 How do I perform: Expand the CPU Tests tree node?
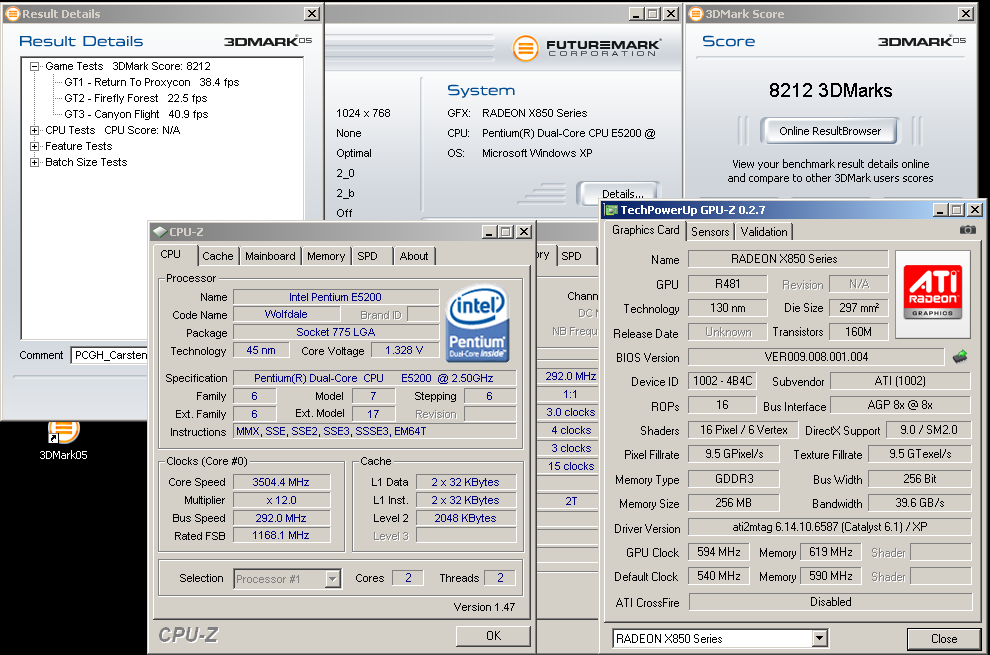coord(35,130)
